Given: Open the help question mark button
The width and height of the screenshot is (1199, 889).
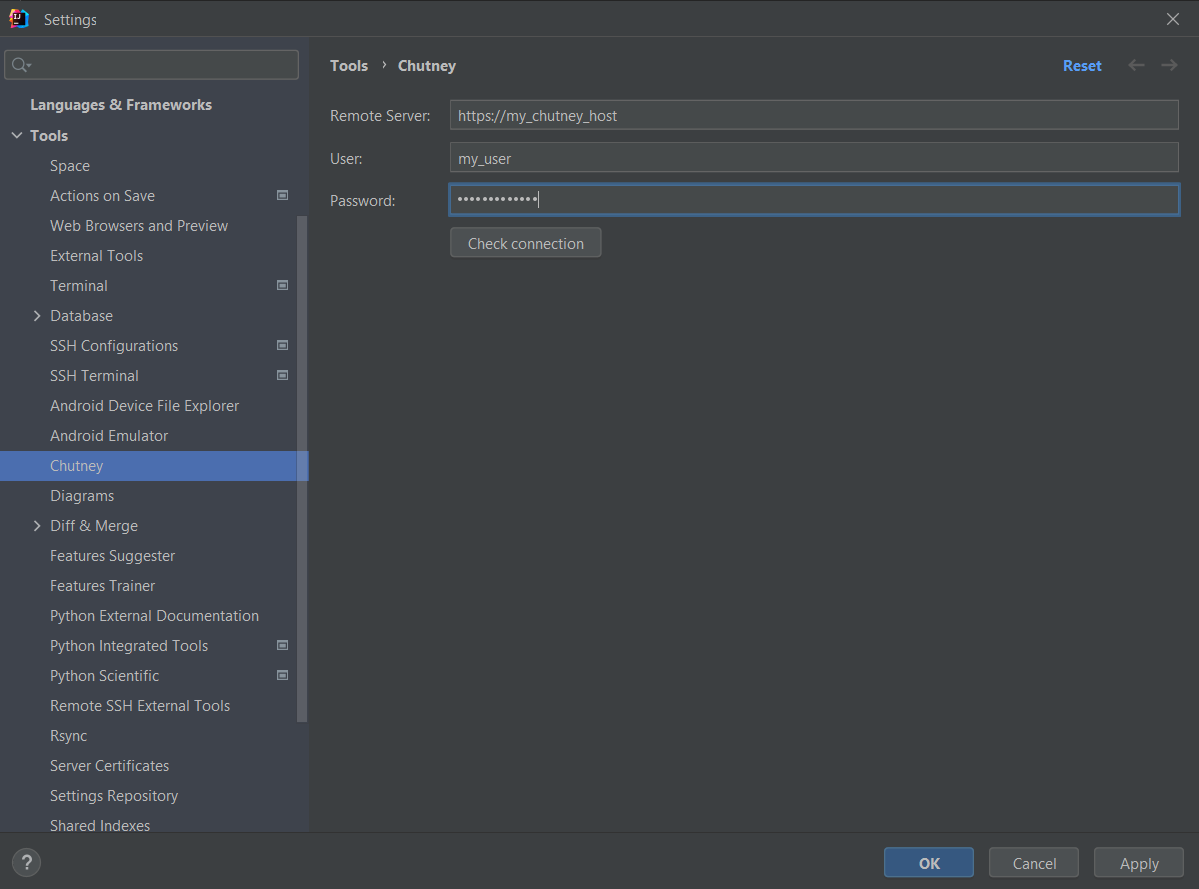Looking at the screenshot, I should [27, 862].
